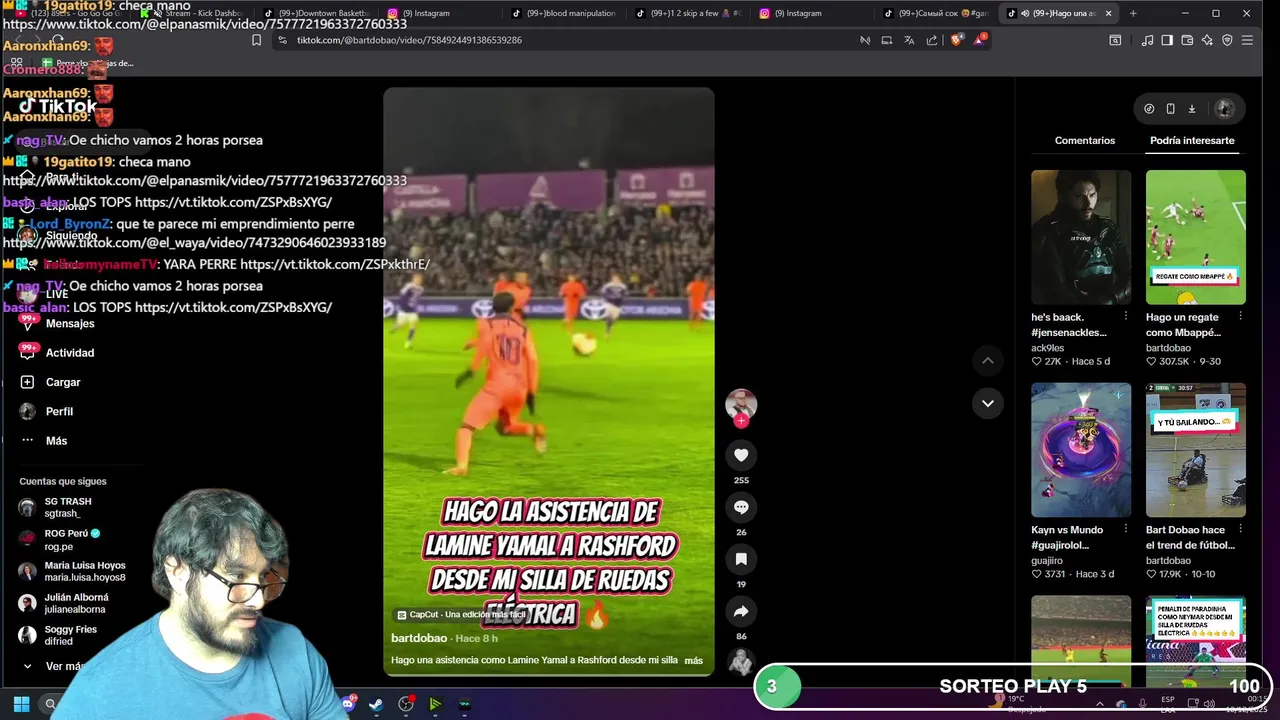Open the SG TRASH followed account
1280x720 pixels.
(x=56, y=507)
